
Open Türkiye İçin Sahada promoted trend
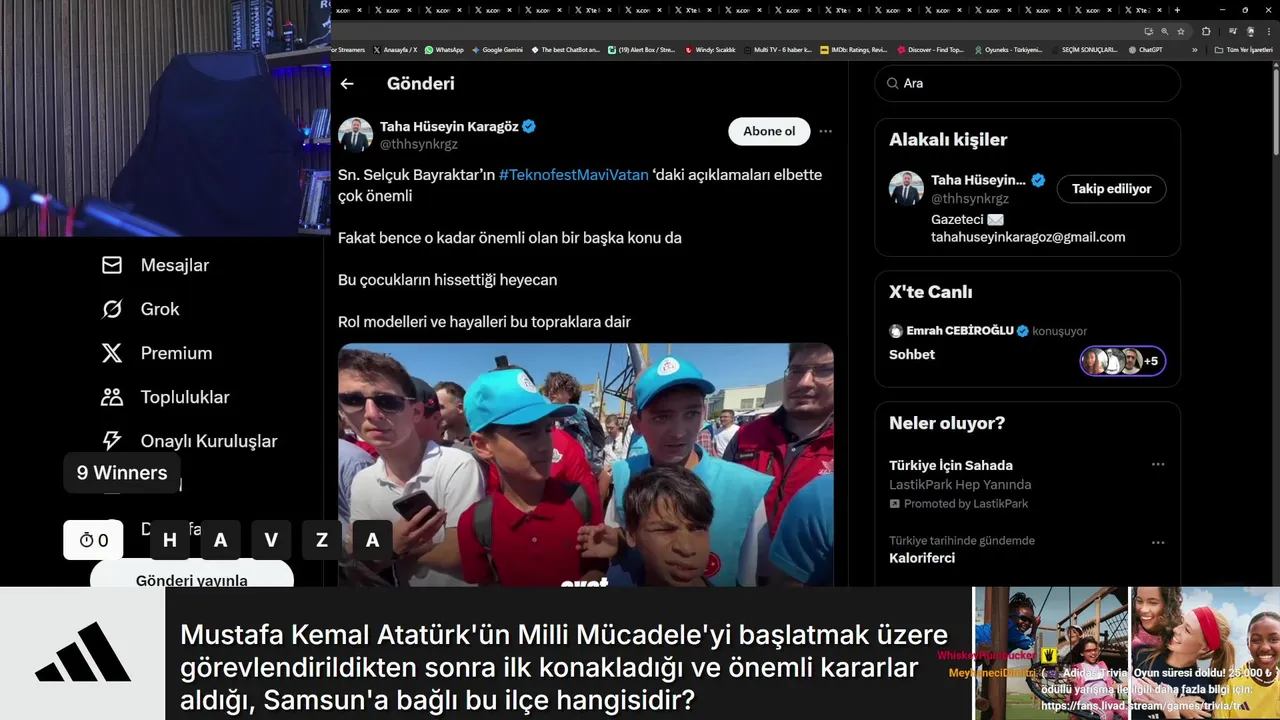[x=951, y=465]
